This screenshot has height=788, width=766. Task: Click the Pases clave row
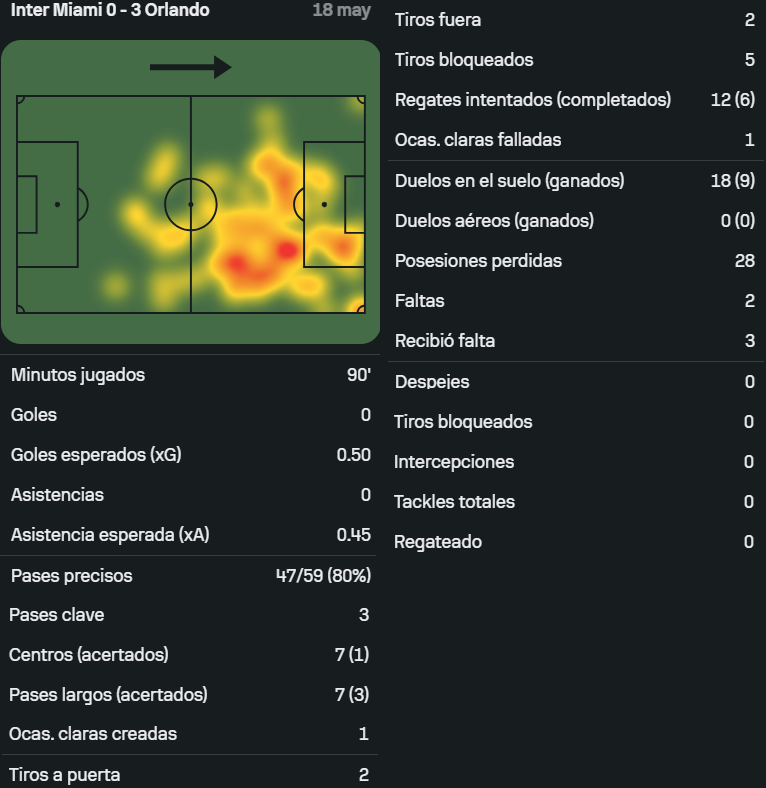pos(189,615)
